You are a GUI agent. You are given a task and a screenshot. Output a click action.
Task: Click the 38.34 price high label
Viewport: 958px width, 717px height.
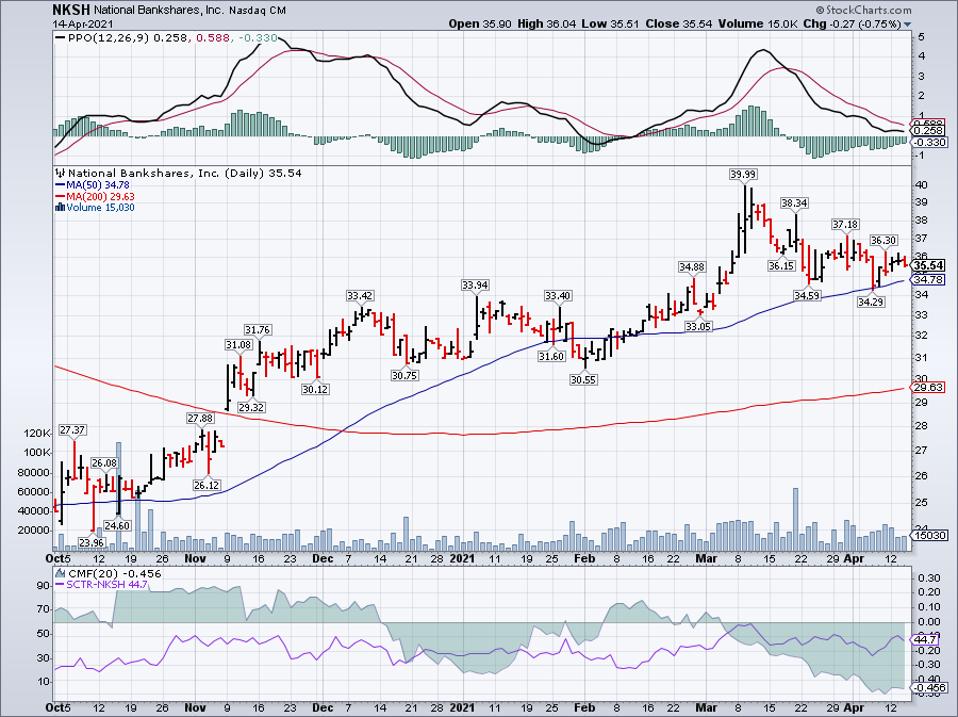click(x=794, y=203)
